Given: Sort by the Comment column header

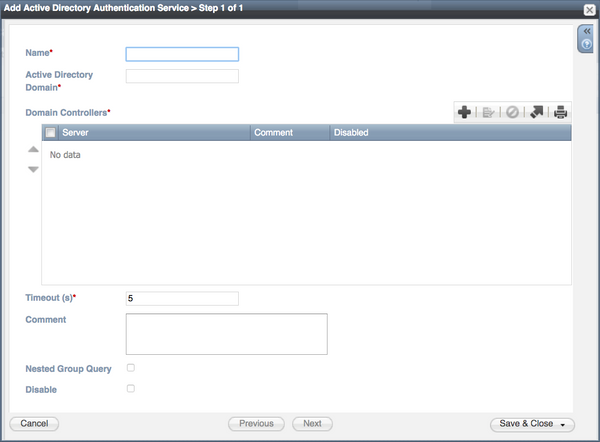Looking at the screenshot, I should 290,132.
